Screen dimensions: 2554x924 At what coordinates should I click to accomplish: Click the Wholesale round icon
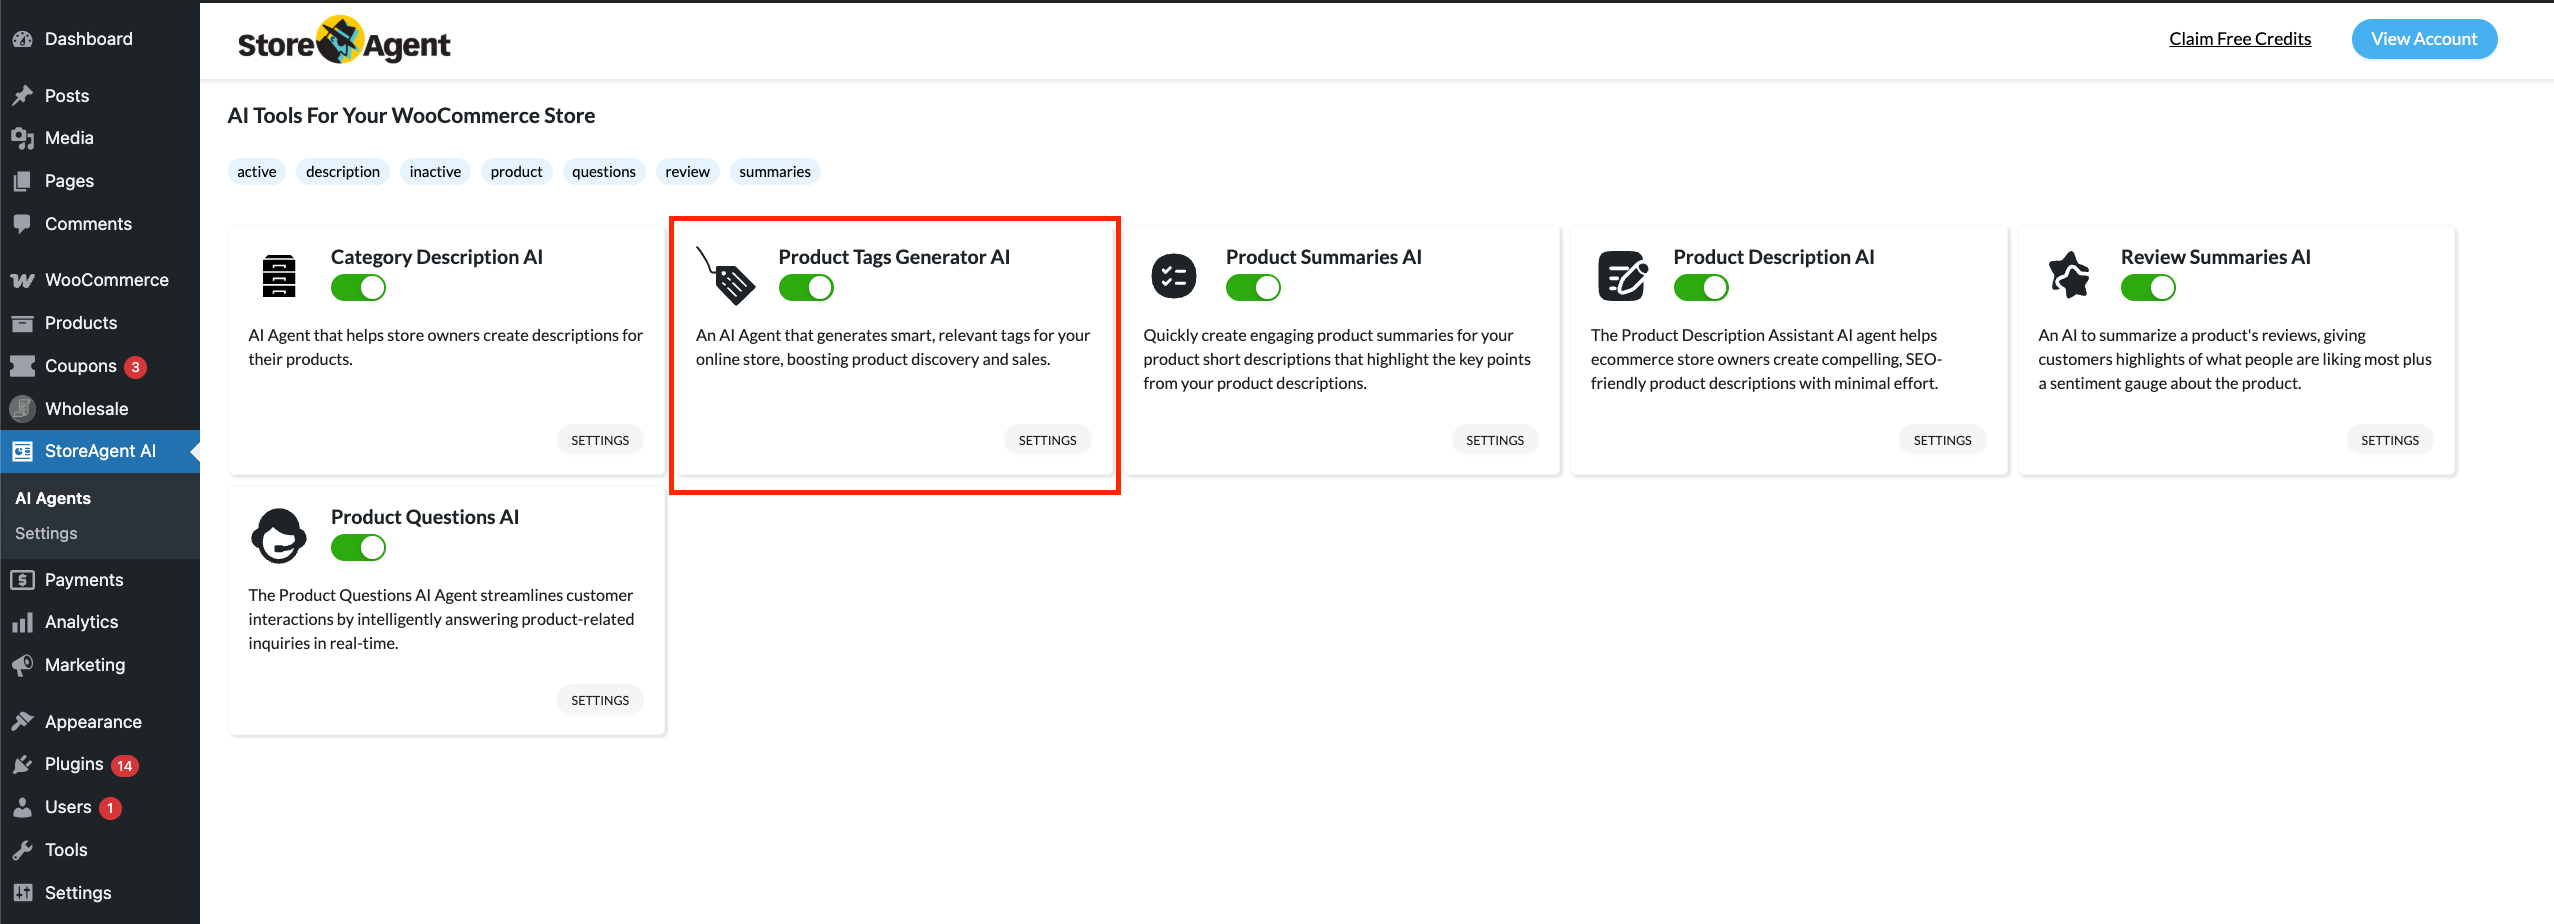click(22, 409)
